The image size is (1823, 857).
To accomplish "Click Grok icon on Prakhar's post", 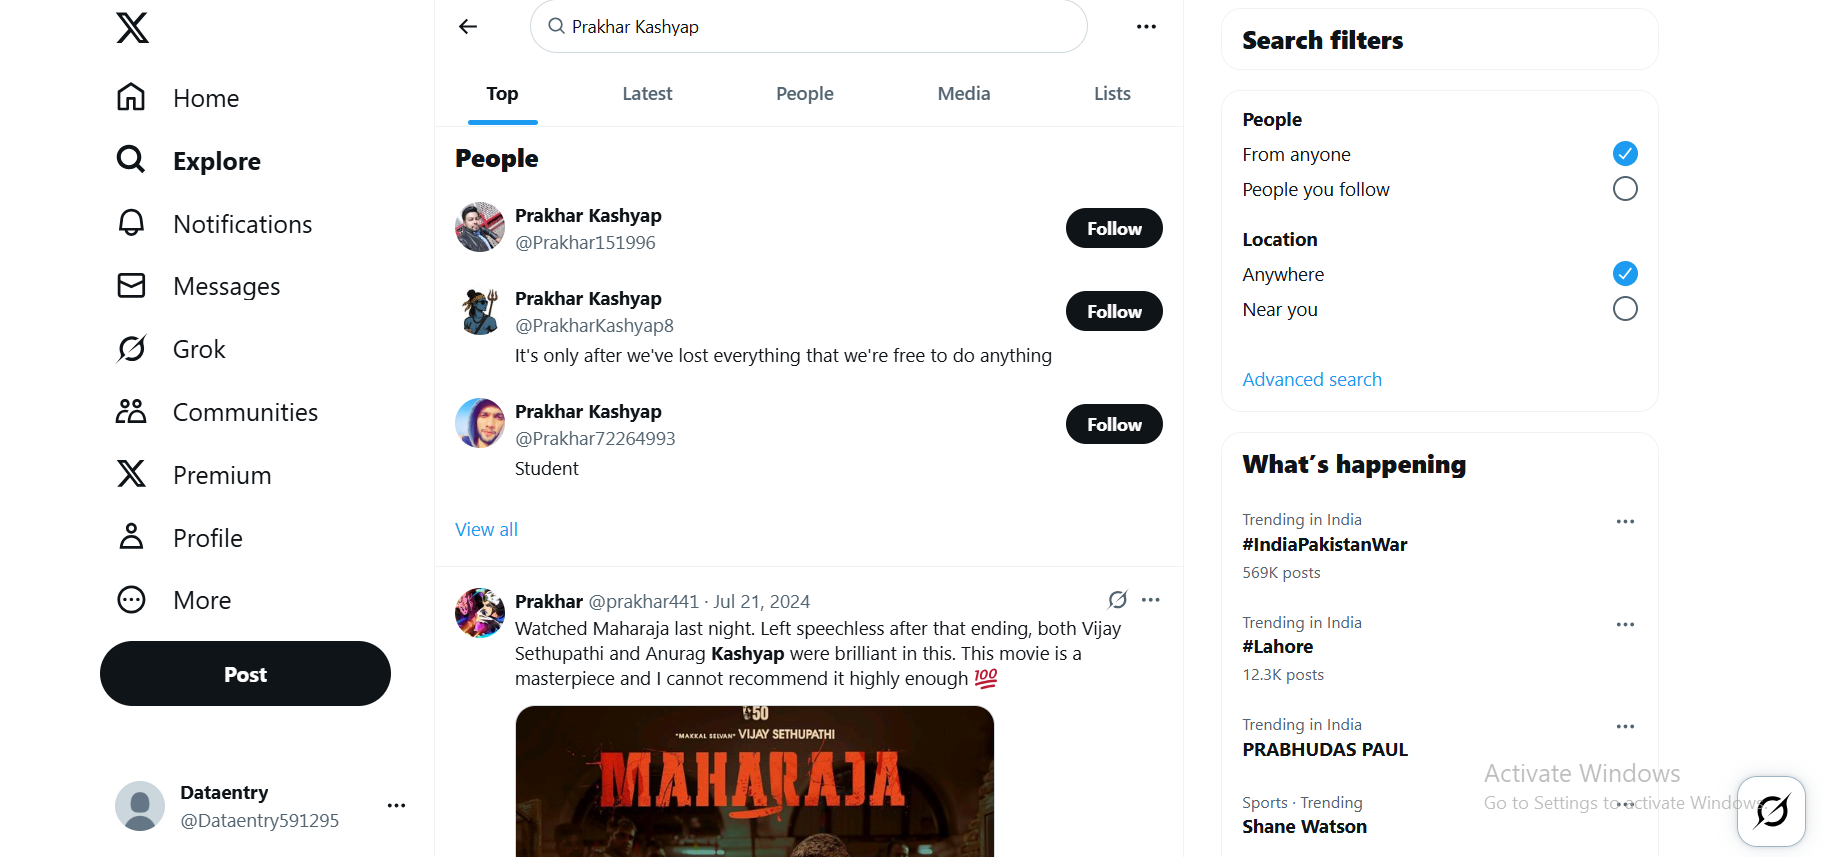I will click(x=1117, y=600).
